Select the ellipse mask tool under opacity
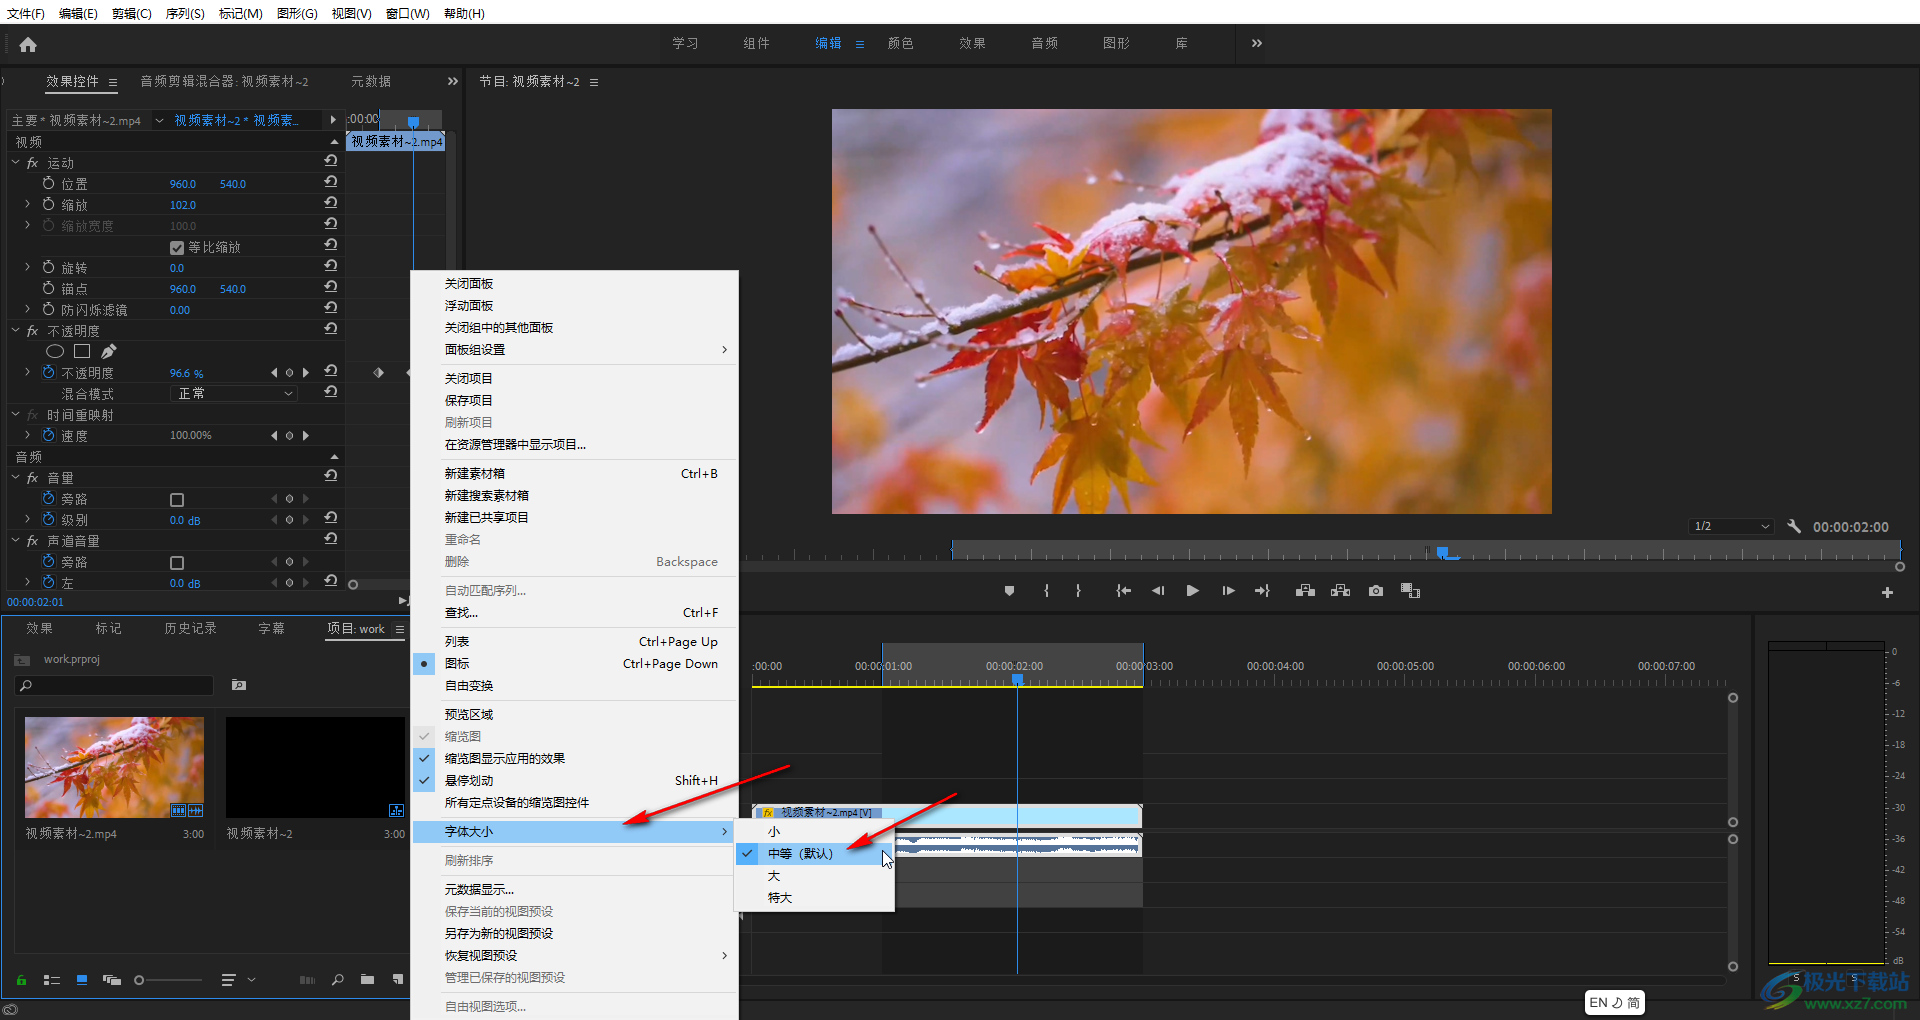The image size is (1920, 1020). point(55,351)
